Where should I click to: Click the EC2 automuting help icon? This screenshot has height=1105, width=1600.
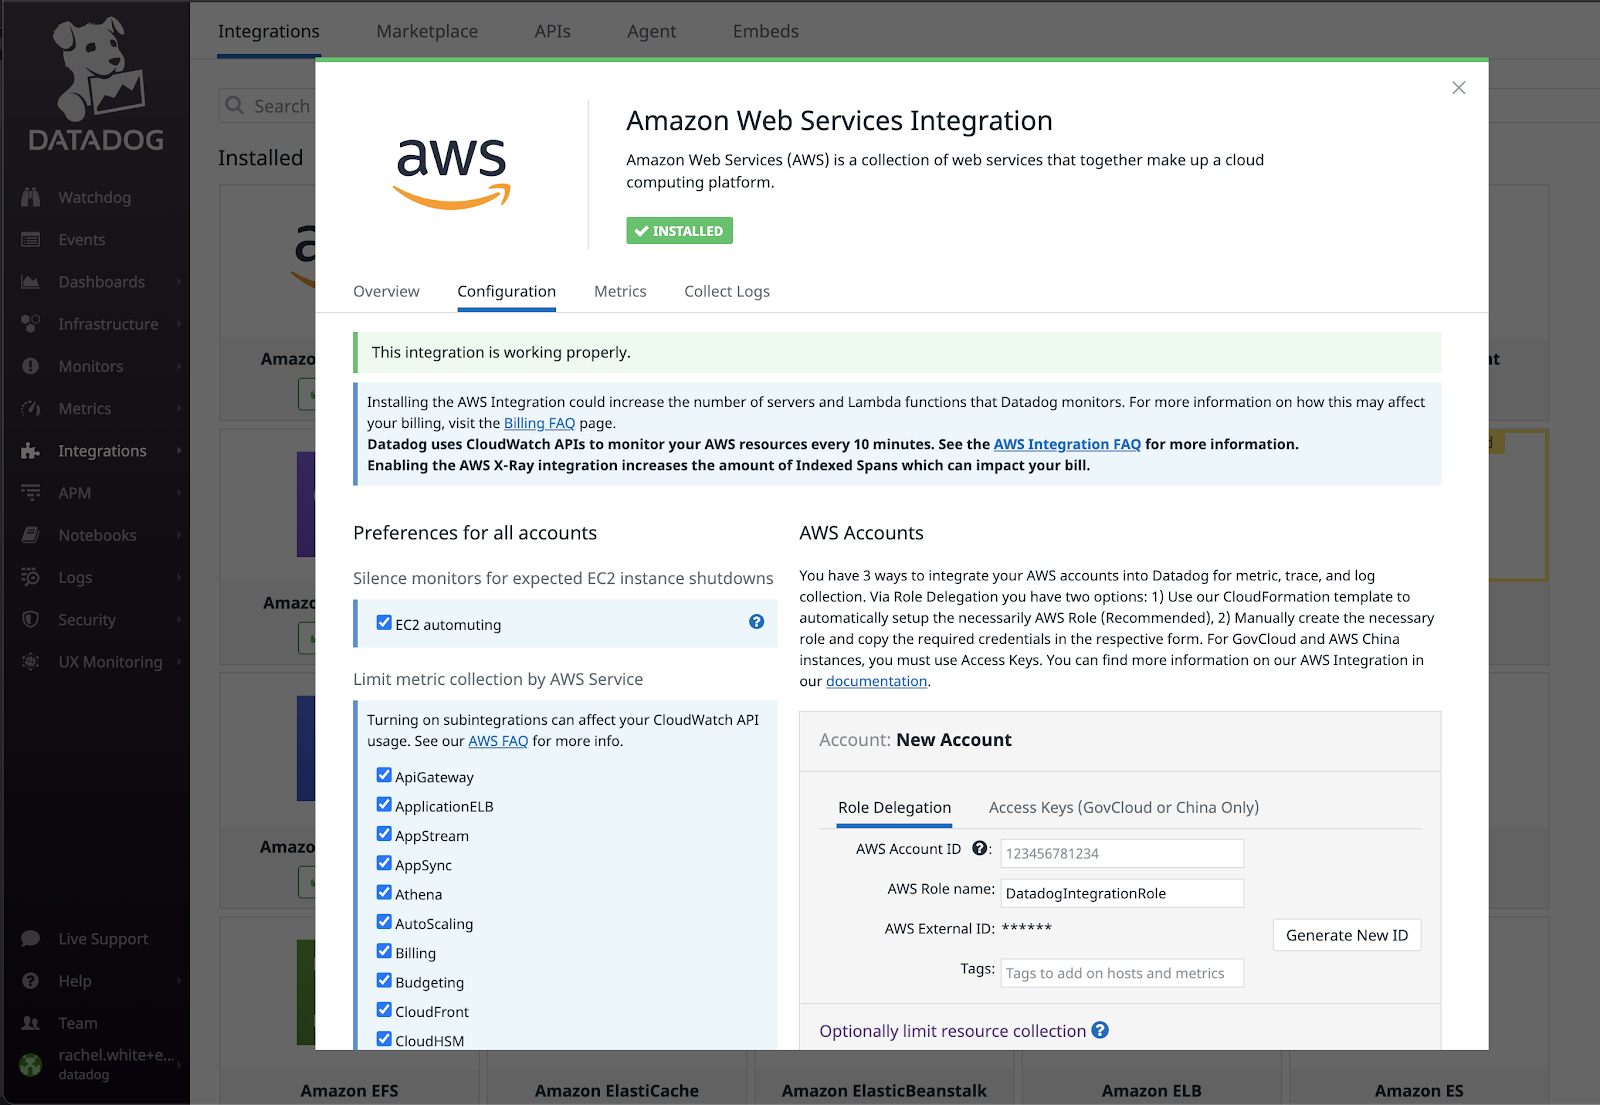757,622
